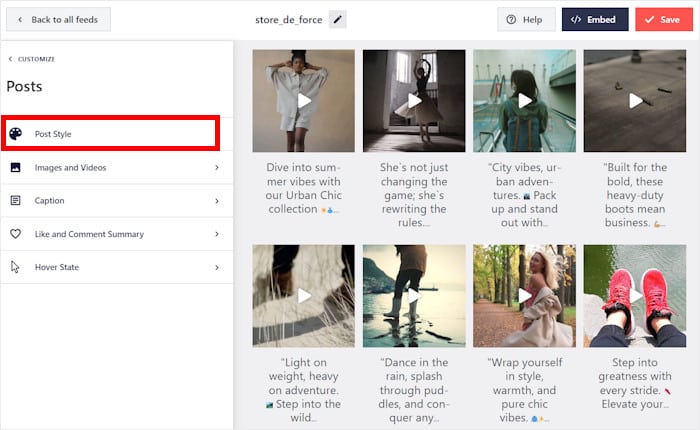700x430 pixels.
Task: Click caption "Dance in the rain"
Action: 414,390
